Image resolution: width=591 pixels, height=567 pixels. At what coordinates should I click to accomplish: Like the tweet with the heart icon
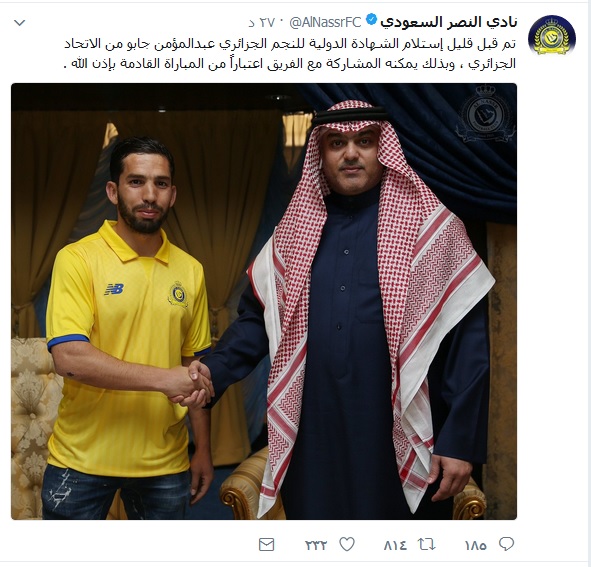click(347, 544)
